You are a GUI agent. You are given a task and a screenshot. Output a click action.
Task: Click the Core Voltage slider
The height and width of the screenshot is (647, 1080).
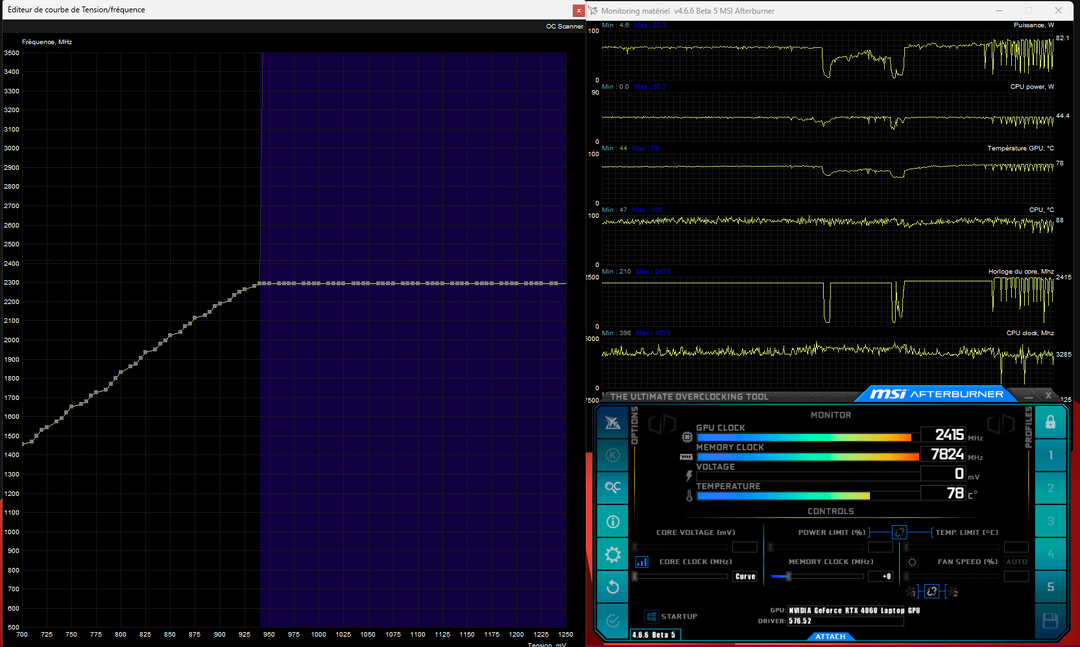681,547
